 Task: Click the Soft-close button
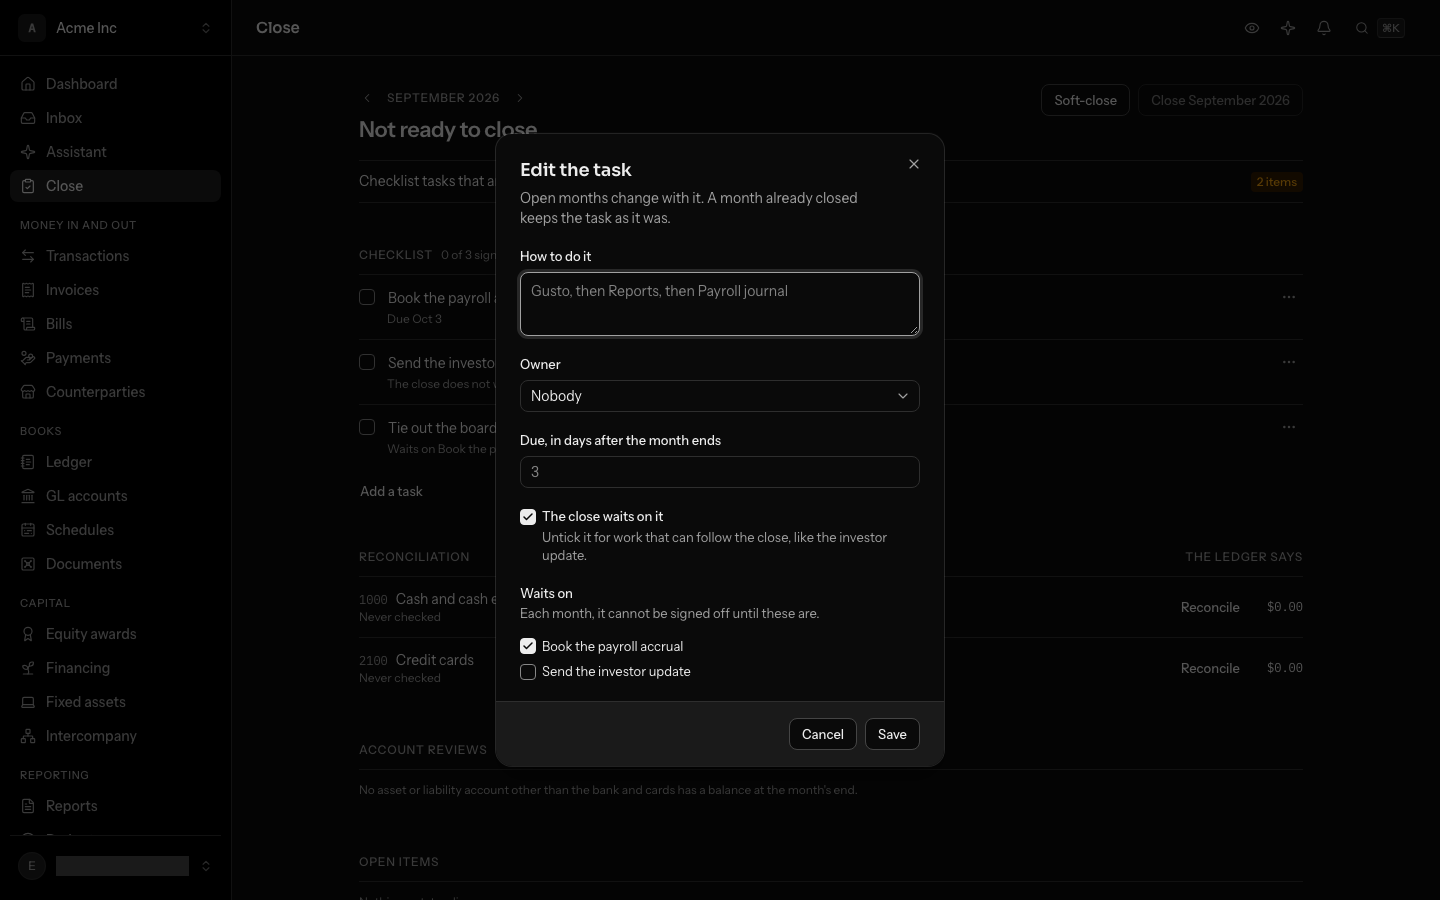point(1085,100)
